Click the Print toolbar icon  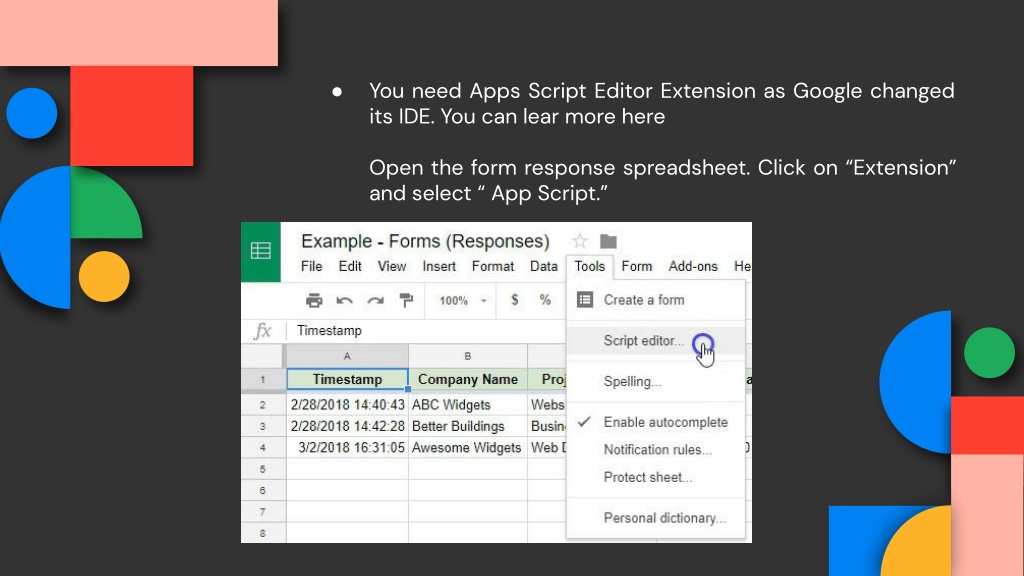314,300
